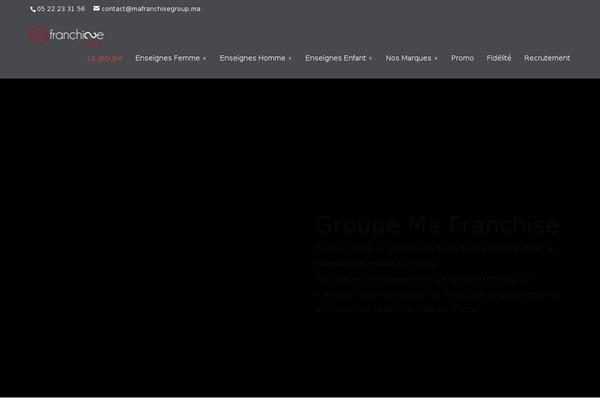Click the contact@mafranchisegroup.ma email link
Screen dimensions: 600x400
(x=151, y=9)
